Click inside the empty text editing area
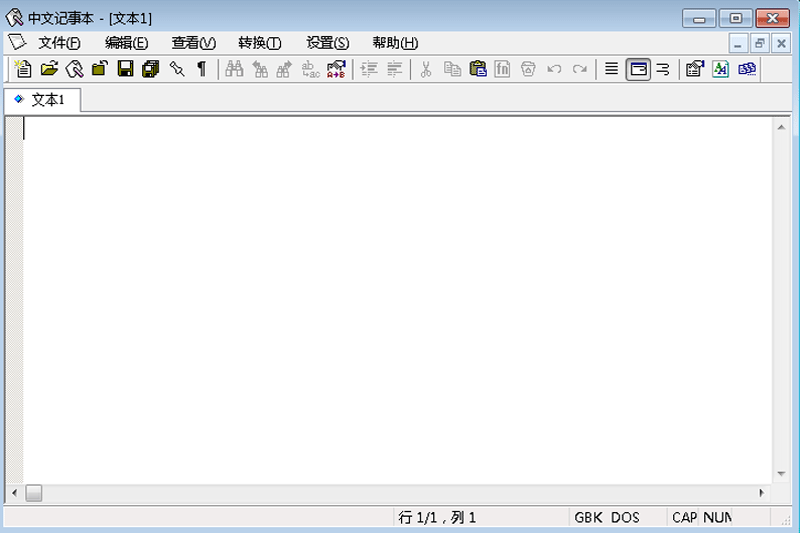The image size is (800, 533). (x=397, y=301)
